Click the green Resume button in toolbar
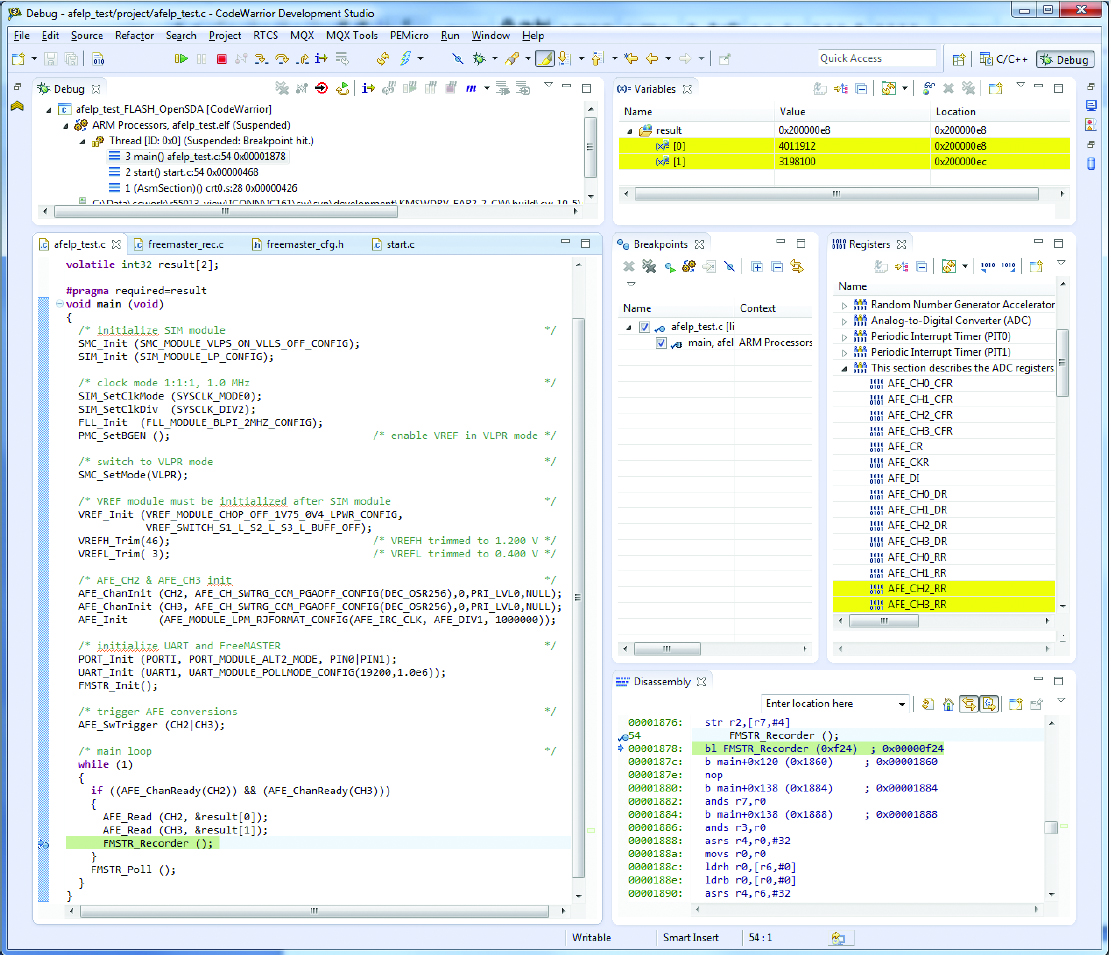The height and width of the screenshot is (955, 1111). 181,59
